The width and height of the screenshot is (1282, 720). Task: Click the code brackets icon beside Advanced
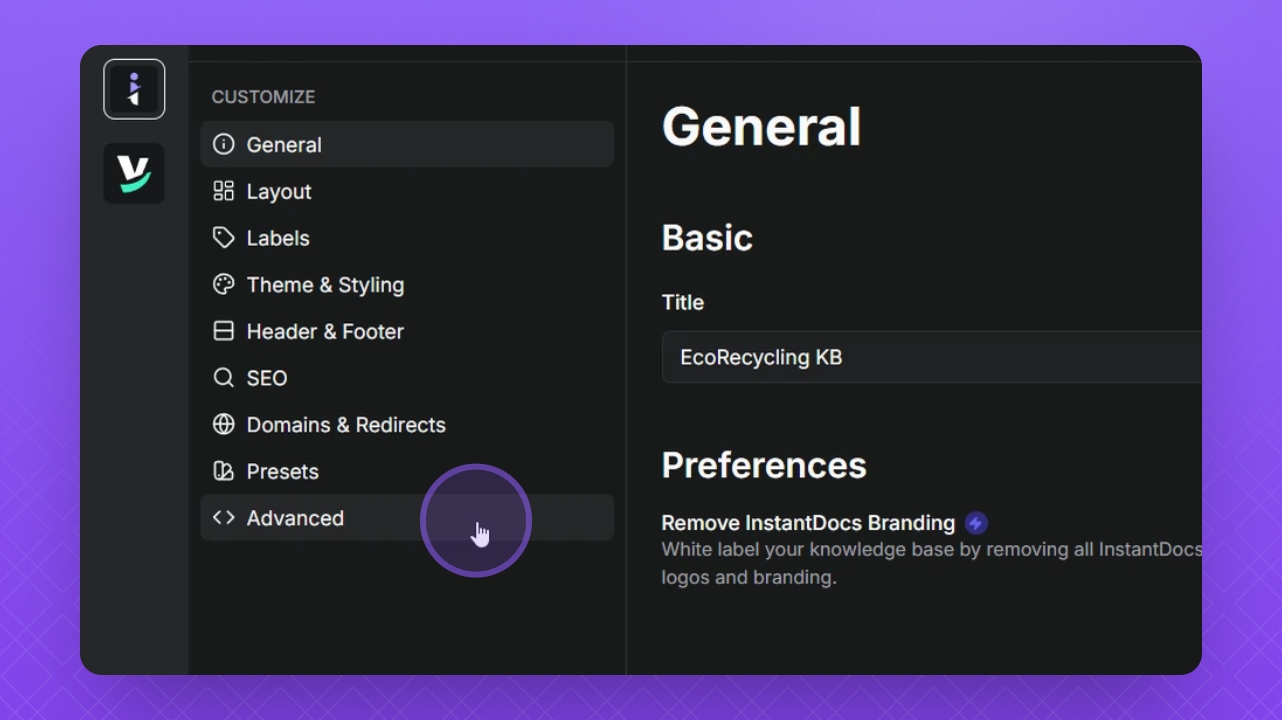(224, 518)
